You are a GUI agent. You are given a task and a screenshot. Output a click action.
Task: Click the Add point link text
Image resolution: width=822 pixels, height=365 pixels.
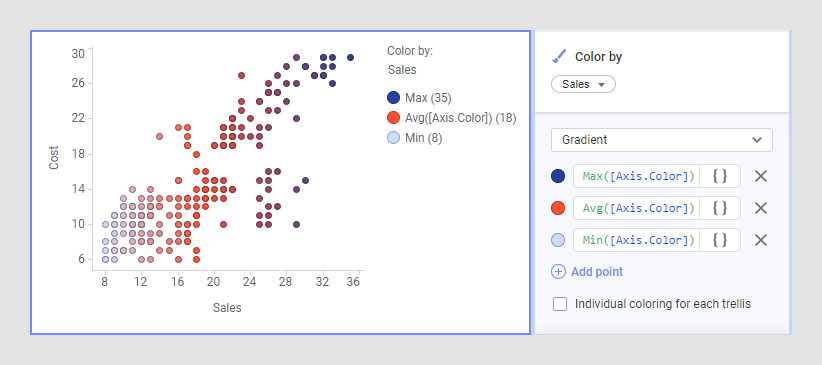pyautogui.click(x=597, y=272)
